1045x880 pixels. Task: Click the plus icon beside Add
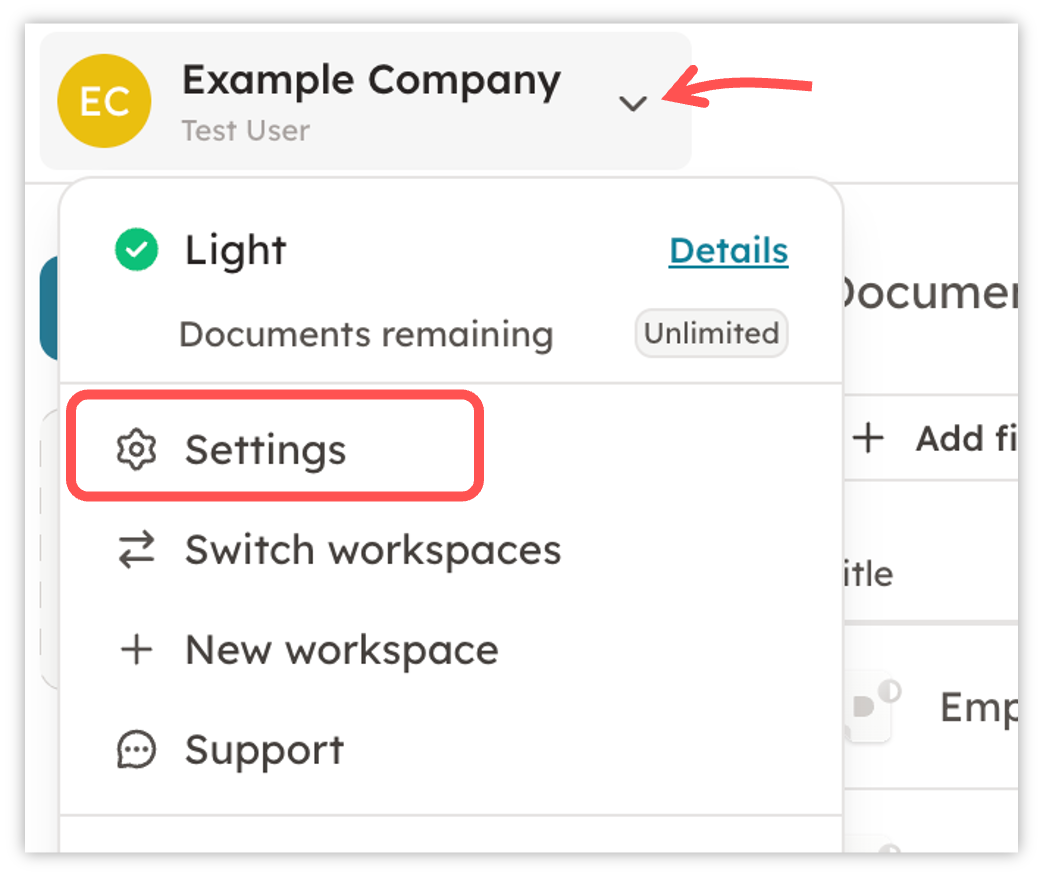pyautogui.click(x=868, y=438)
